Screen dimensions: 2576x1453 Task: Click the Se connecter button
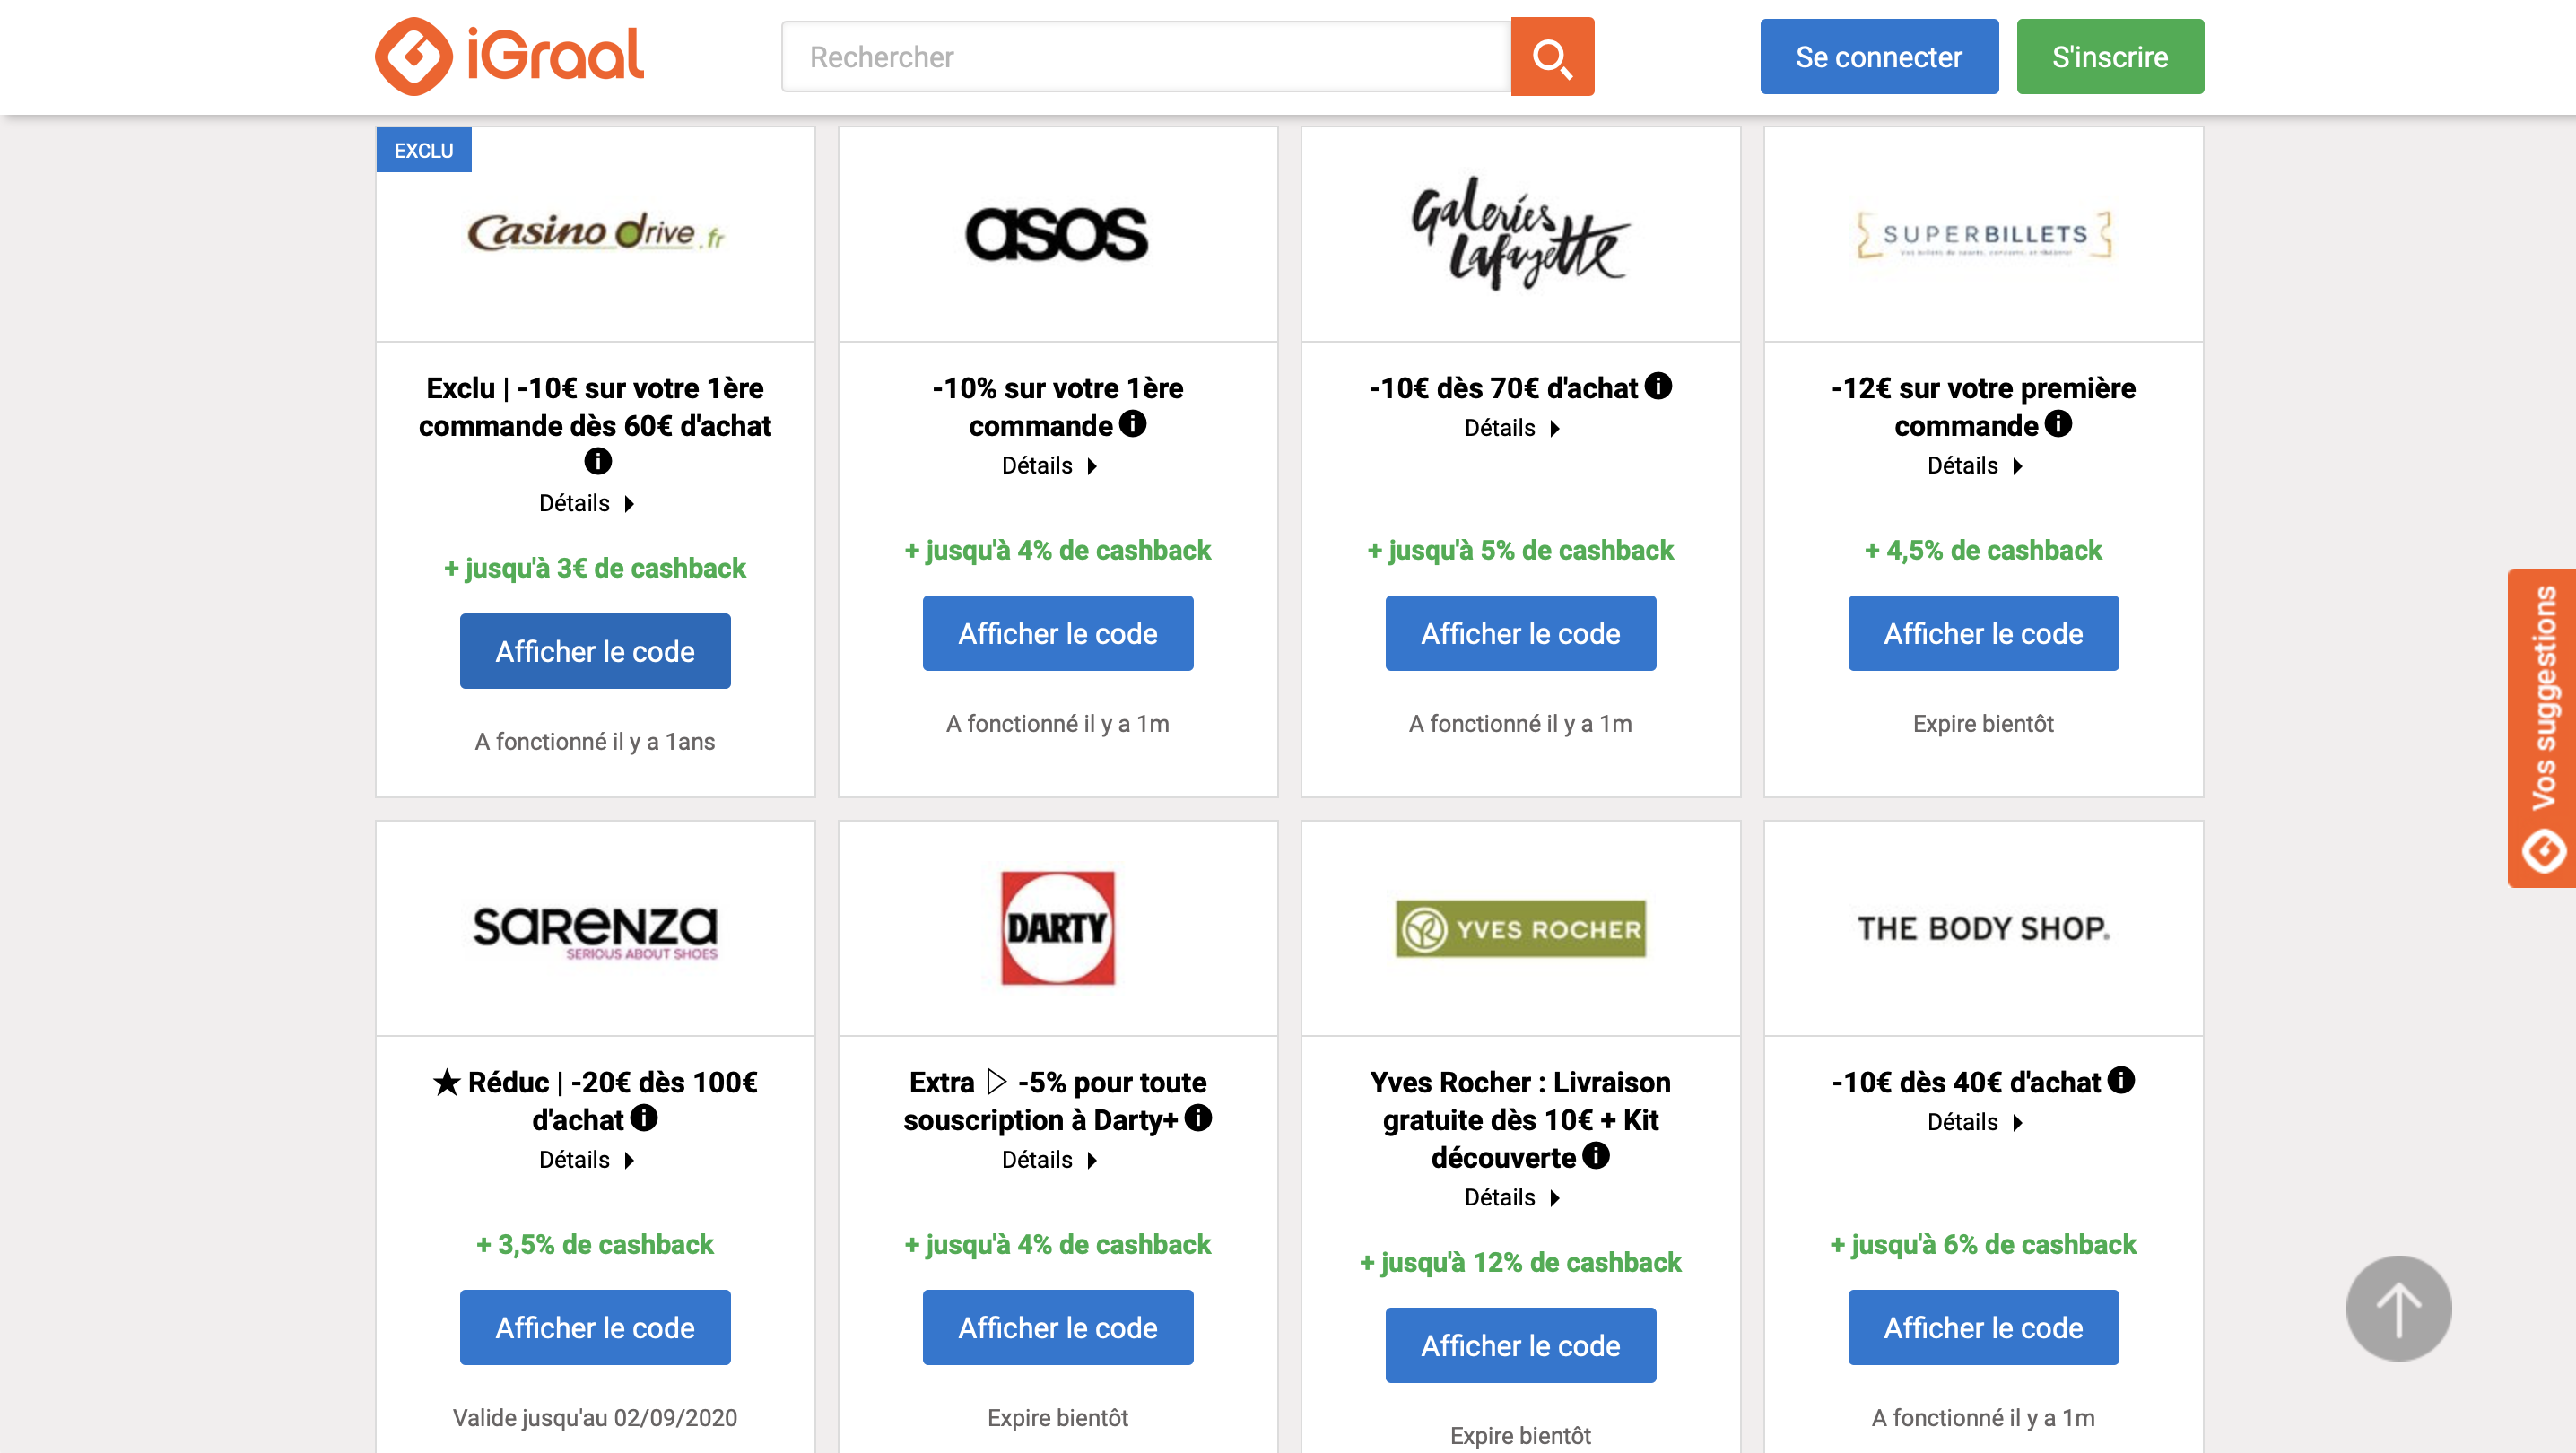1878,56
